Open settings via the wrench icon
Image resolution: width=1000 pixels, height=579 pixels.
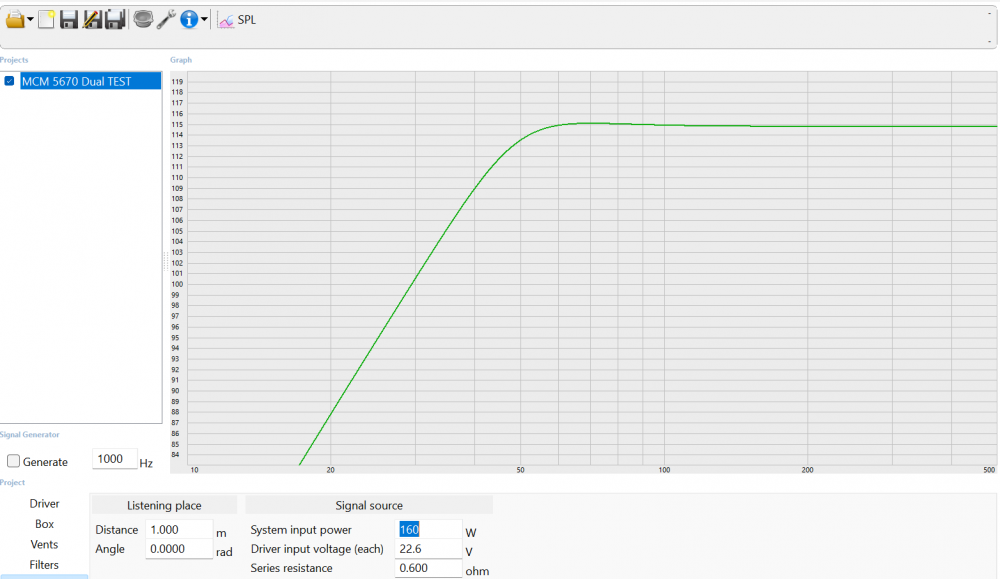[166, 19]
